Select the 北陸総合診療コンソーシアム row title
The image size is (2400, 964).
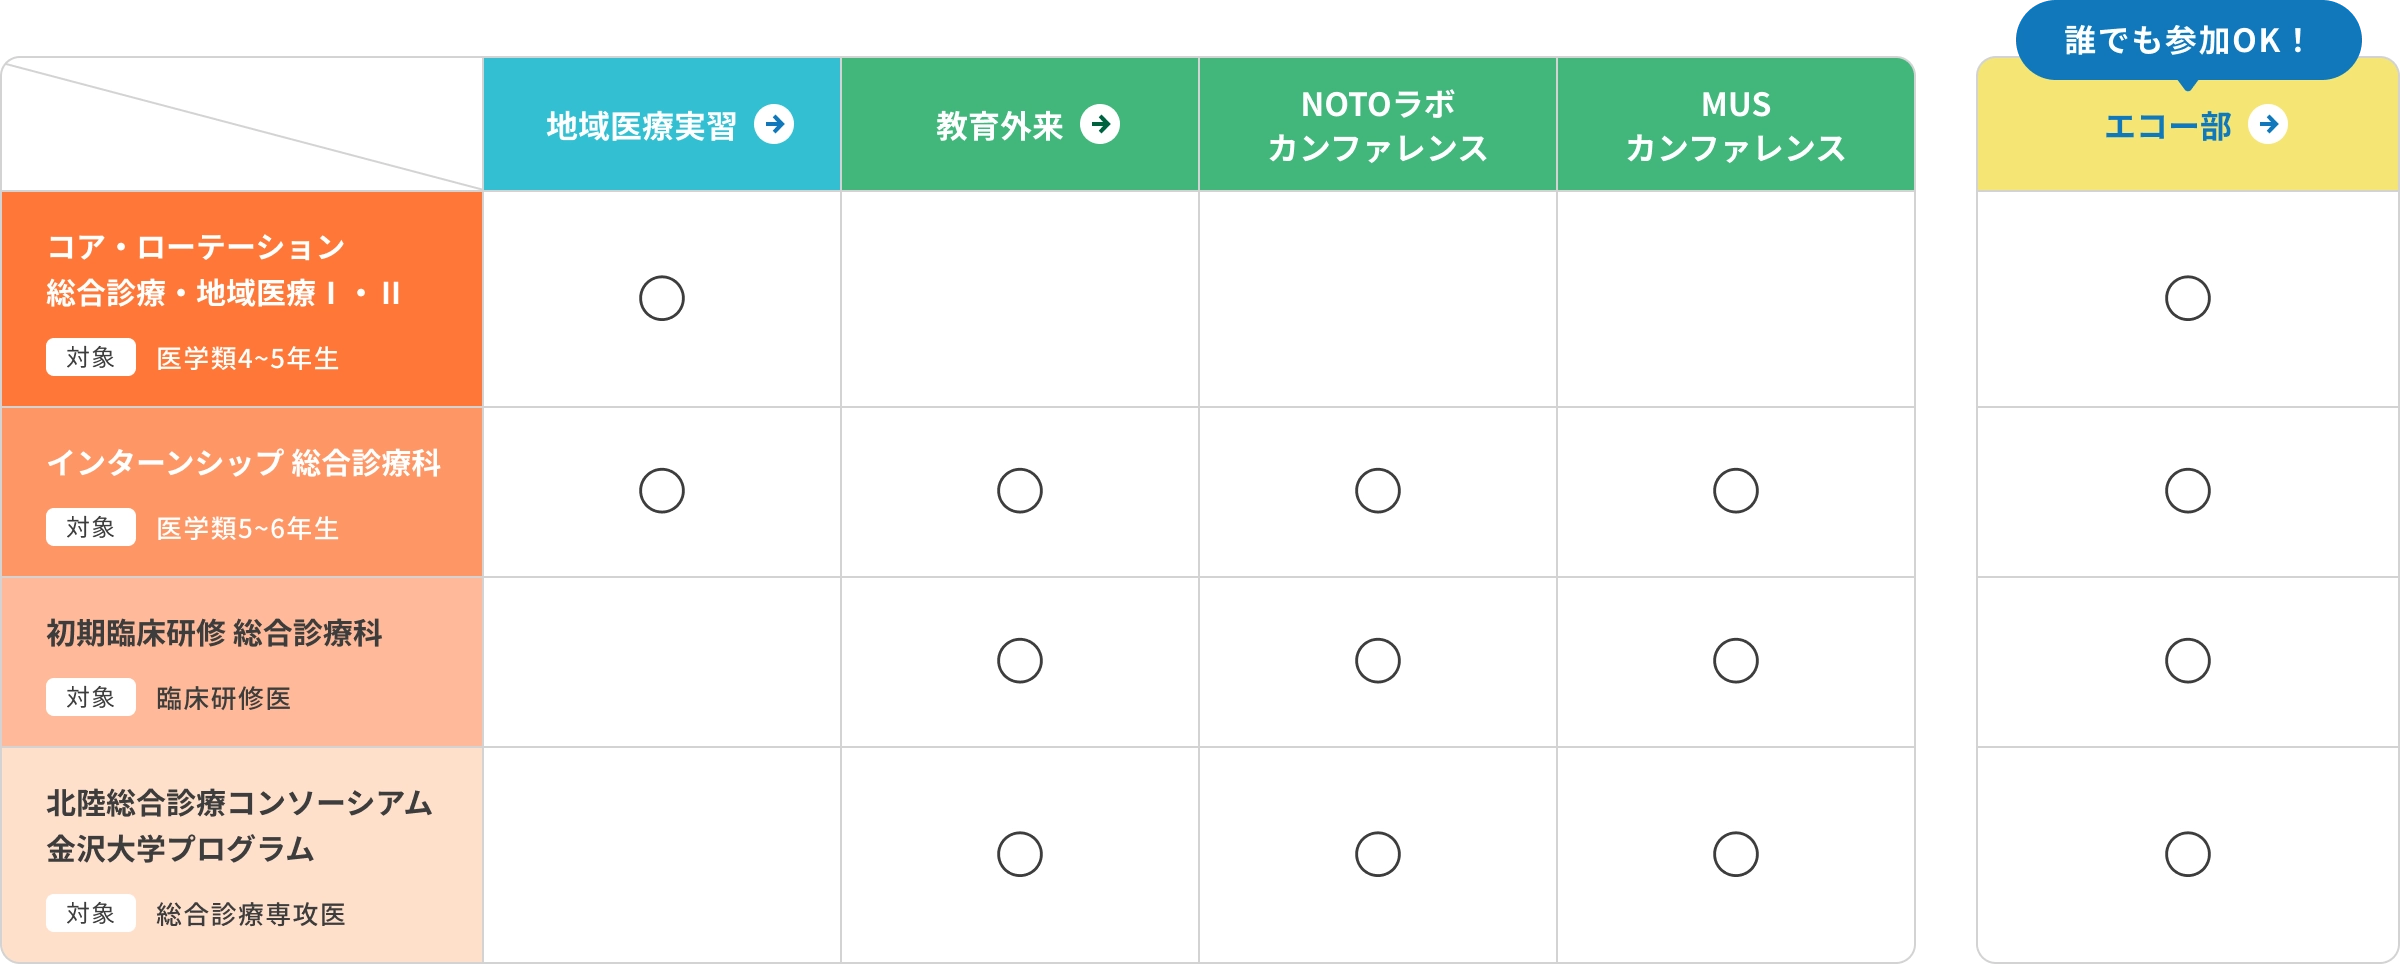pyautogui.click(x=239, y=803)
